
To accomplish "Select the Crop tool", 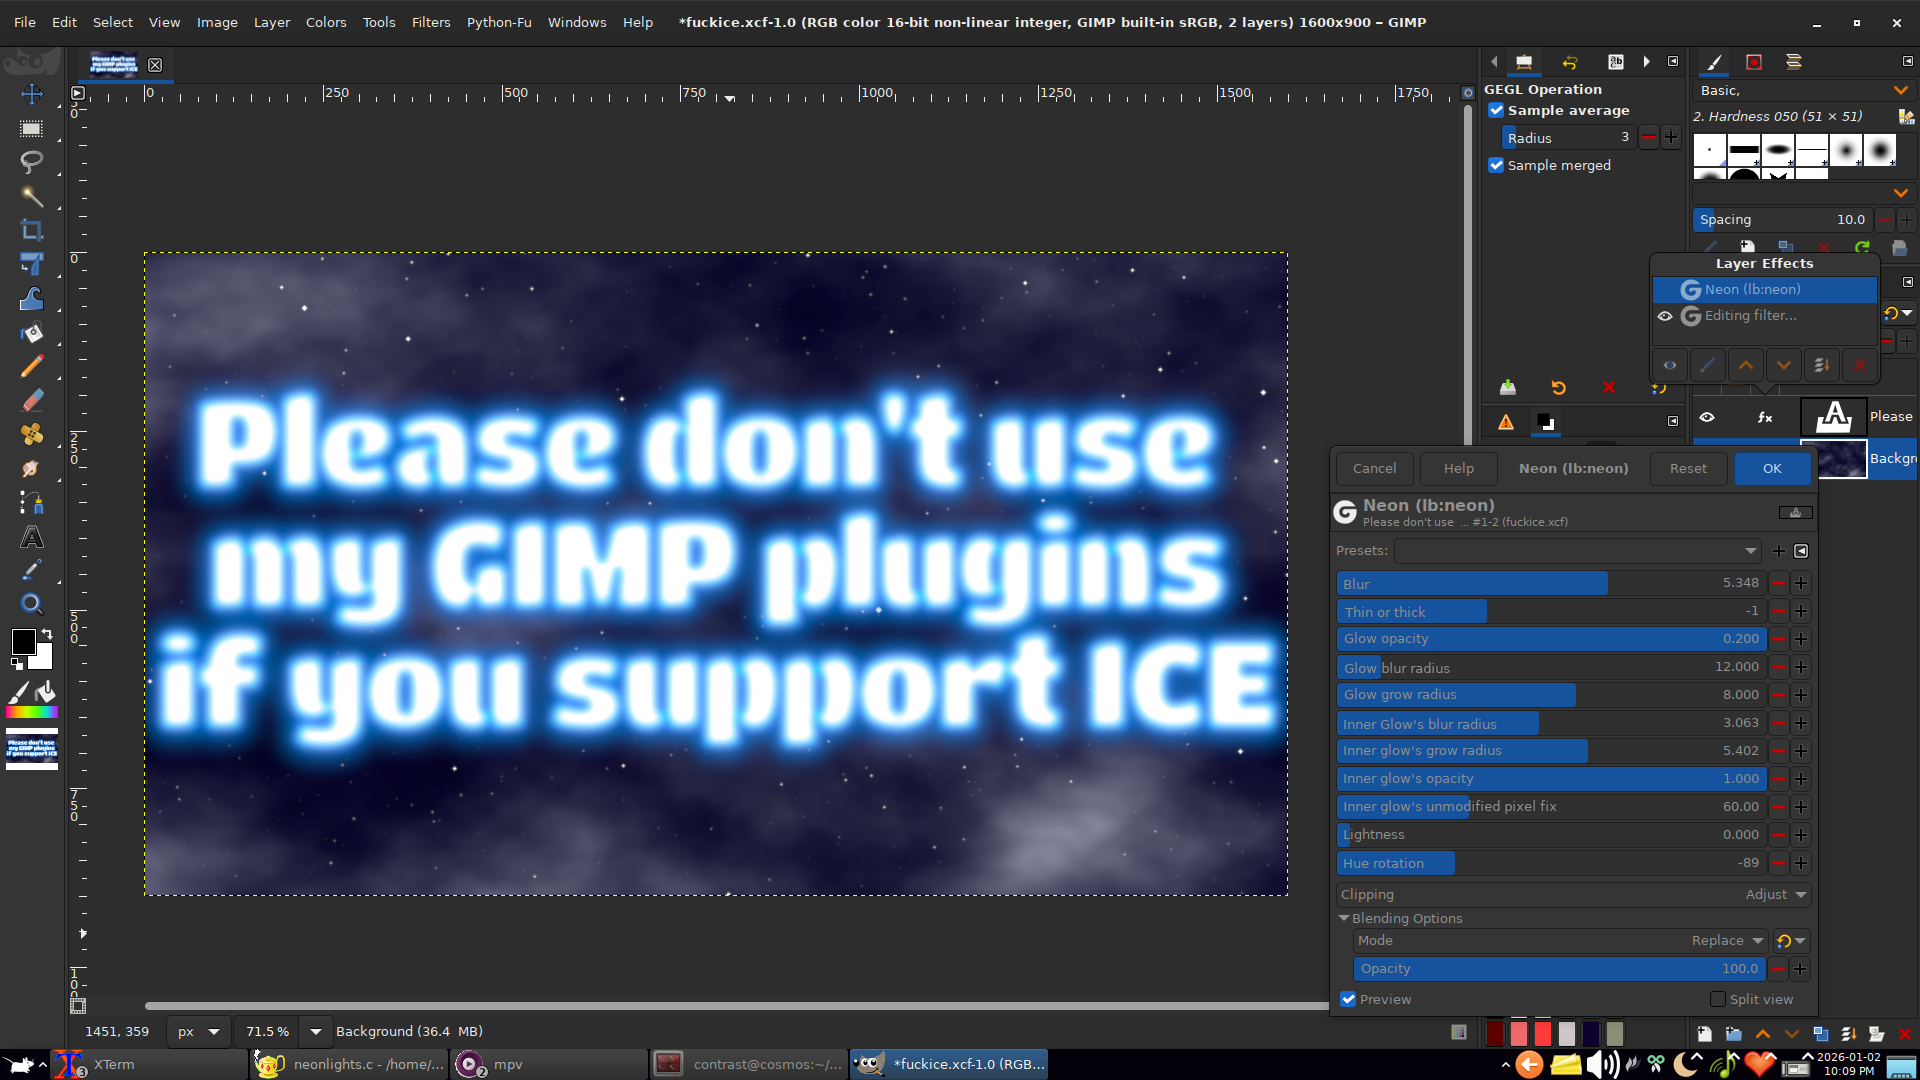I will (x=32, y=230).
